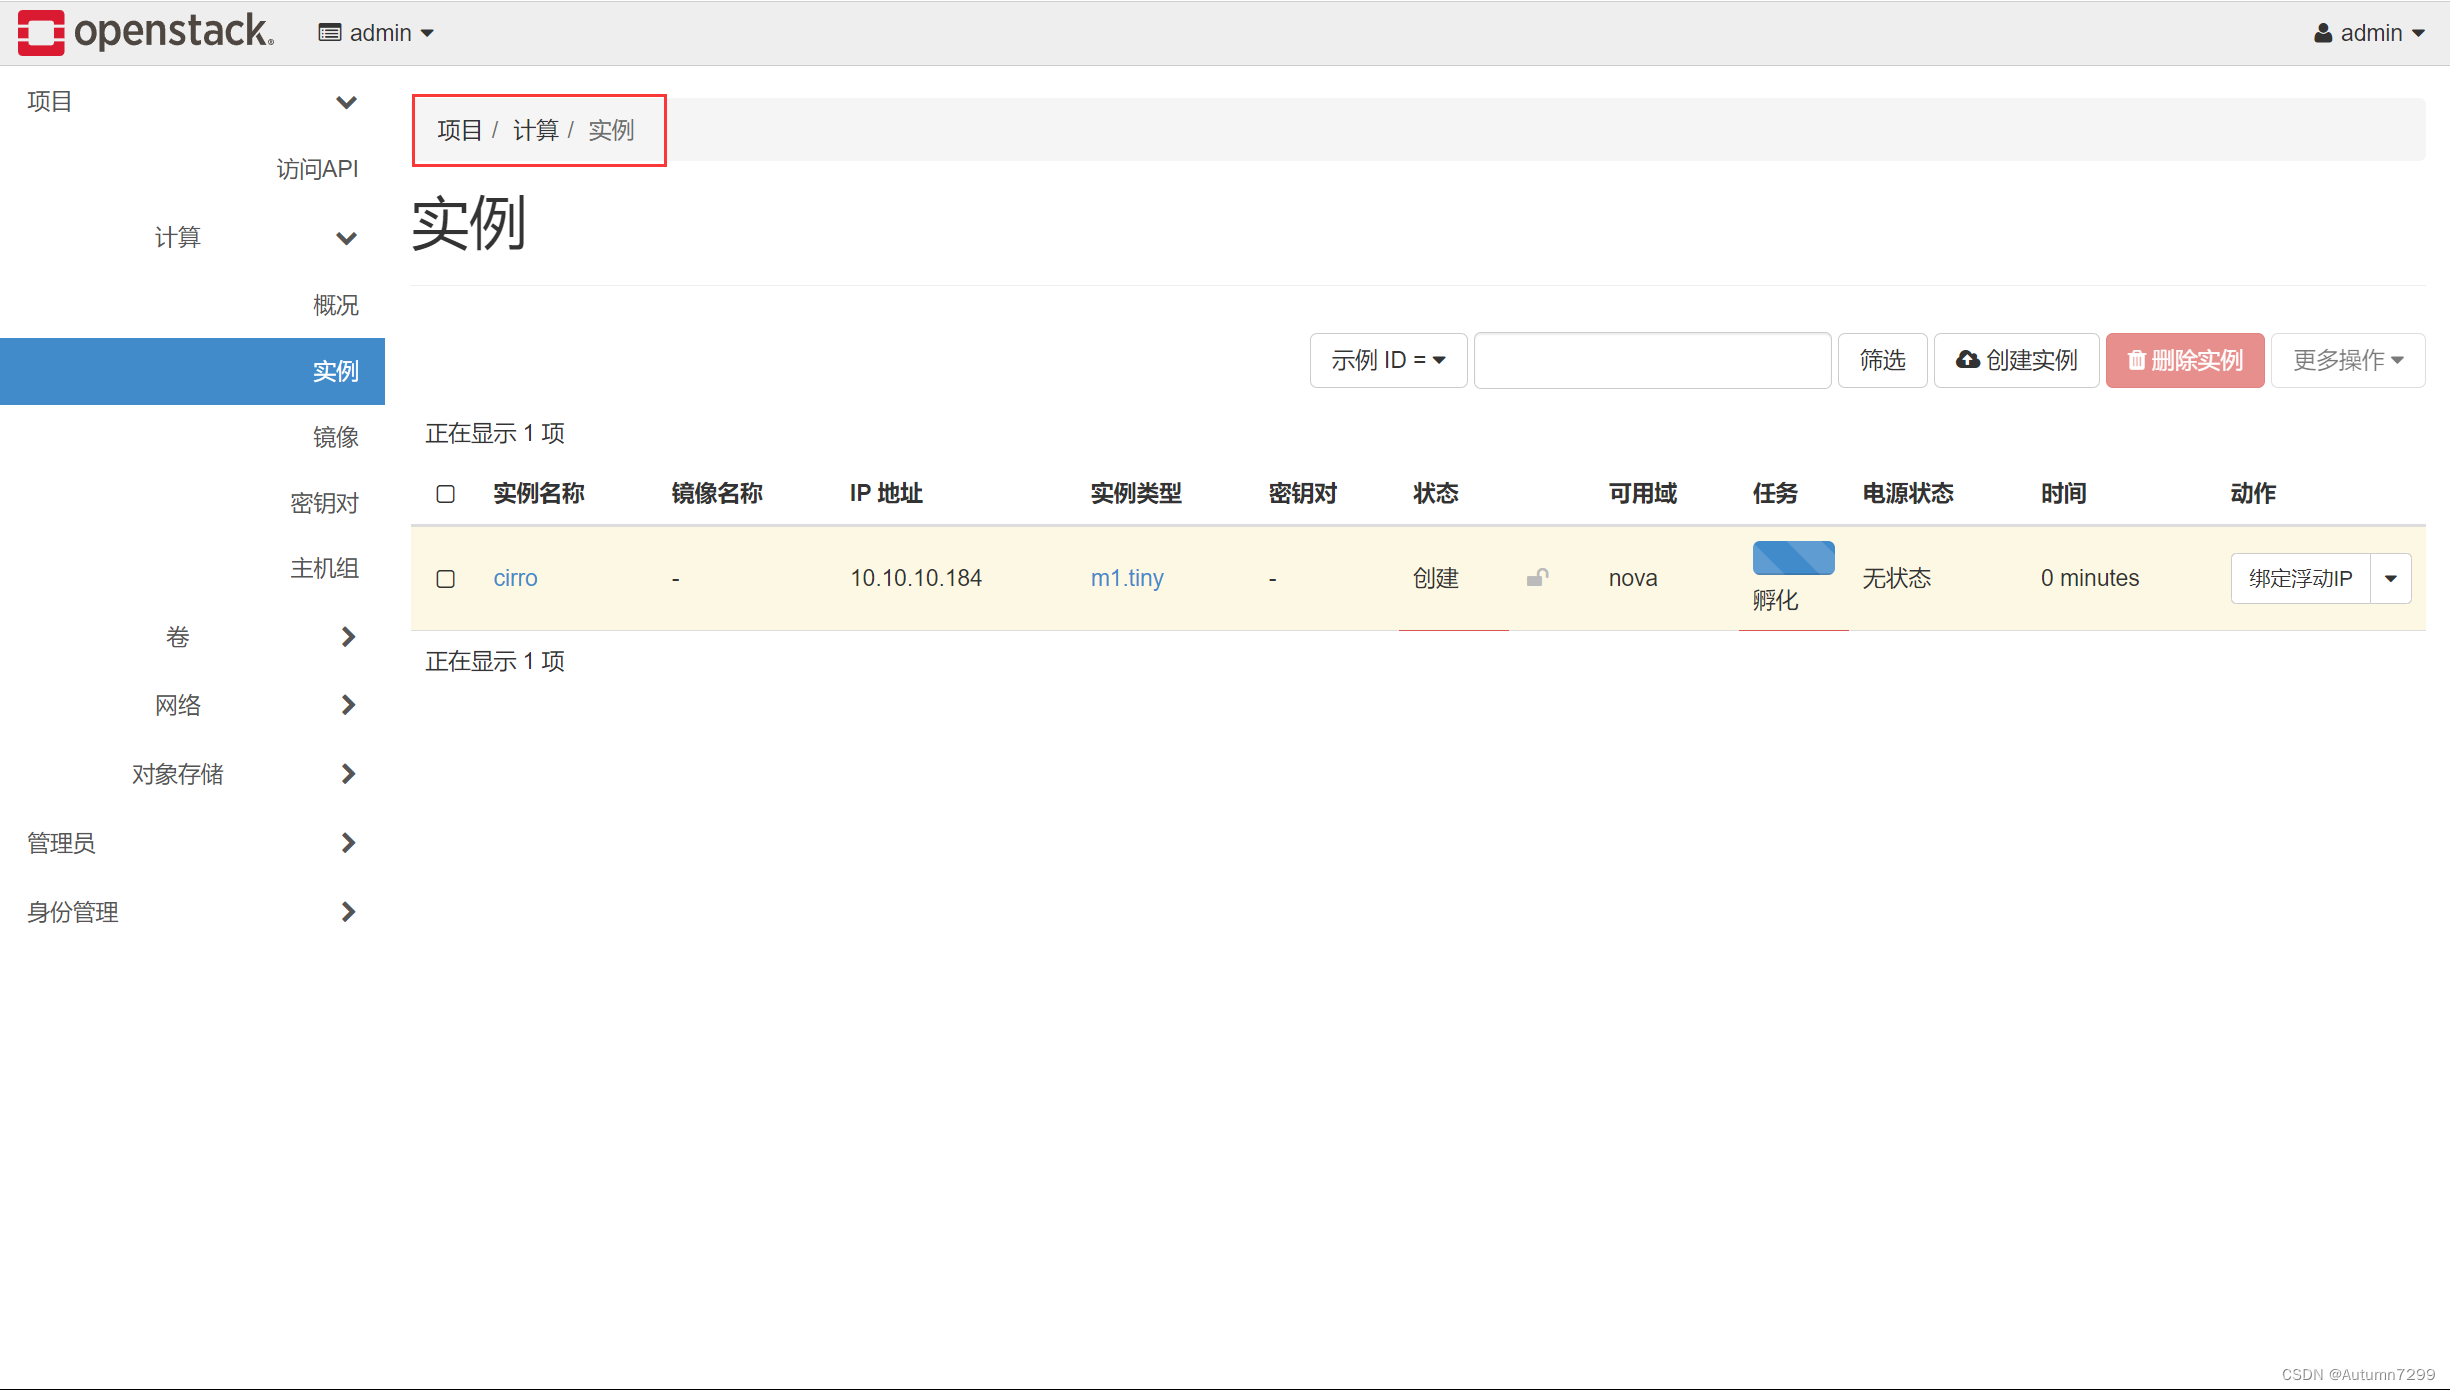The height and width of the screenshot is (1390, 2450).
Task: Click the 无状态 power state cell
Action: point(1896,578)
